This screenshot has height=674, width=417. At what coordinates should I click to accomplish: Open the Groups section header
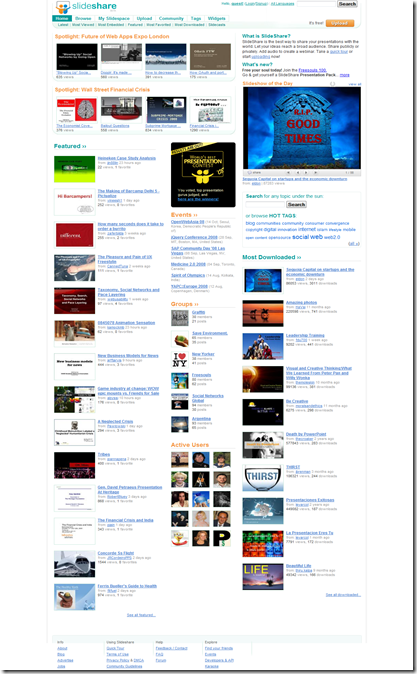[x=184, y=304]
